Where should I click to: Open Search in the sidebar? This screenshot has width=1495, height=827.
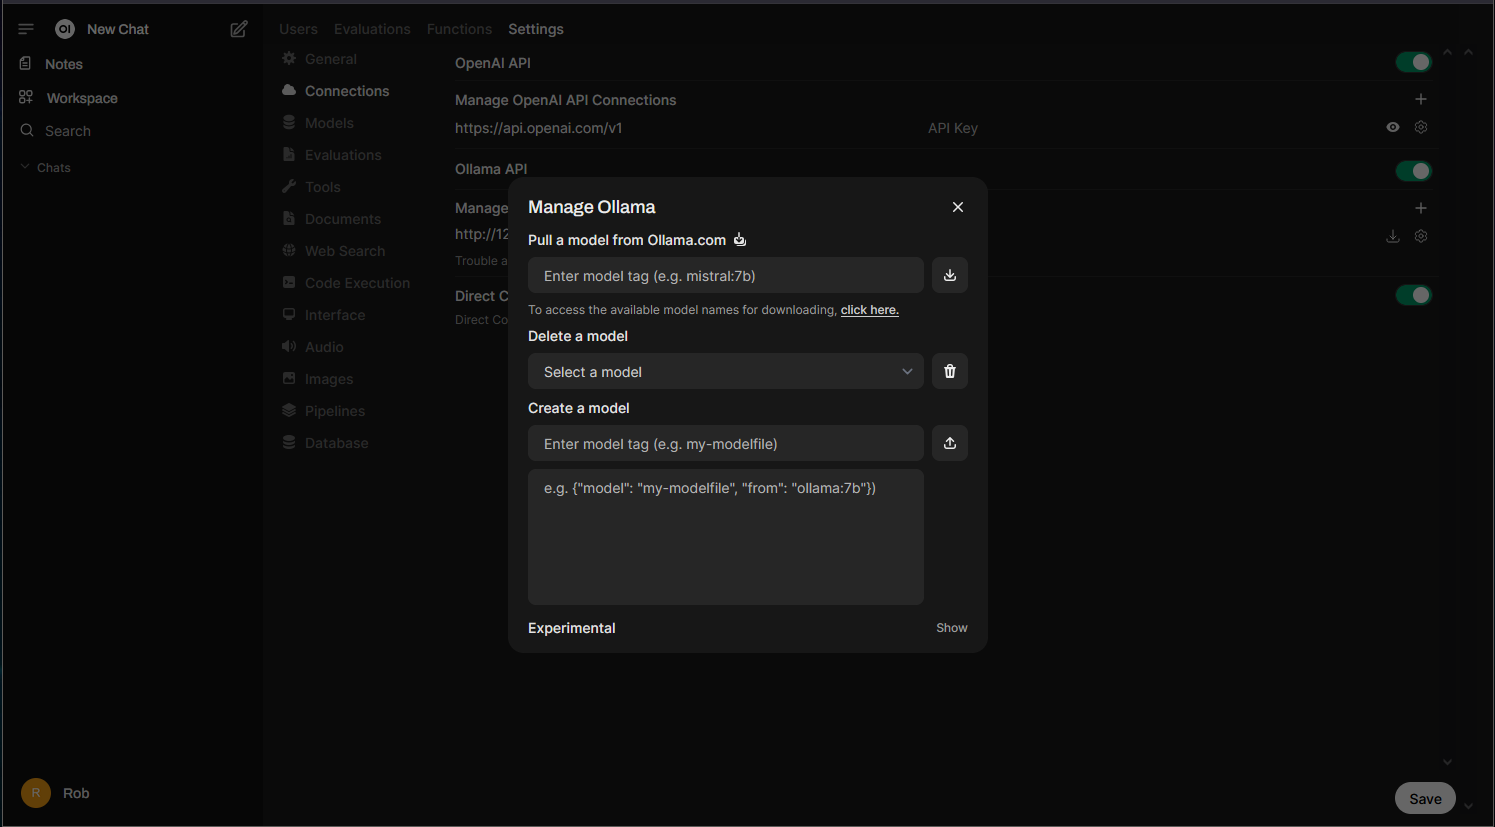coord(68,131)
